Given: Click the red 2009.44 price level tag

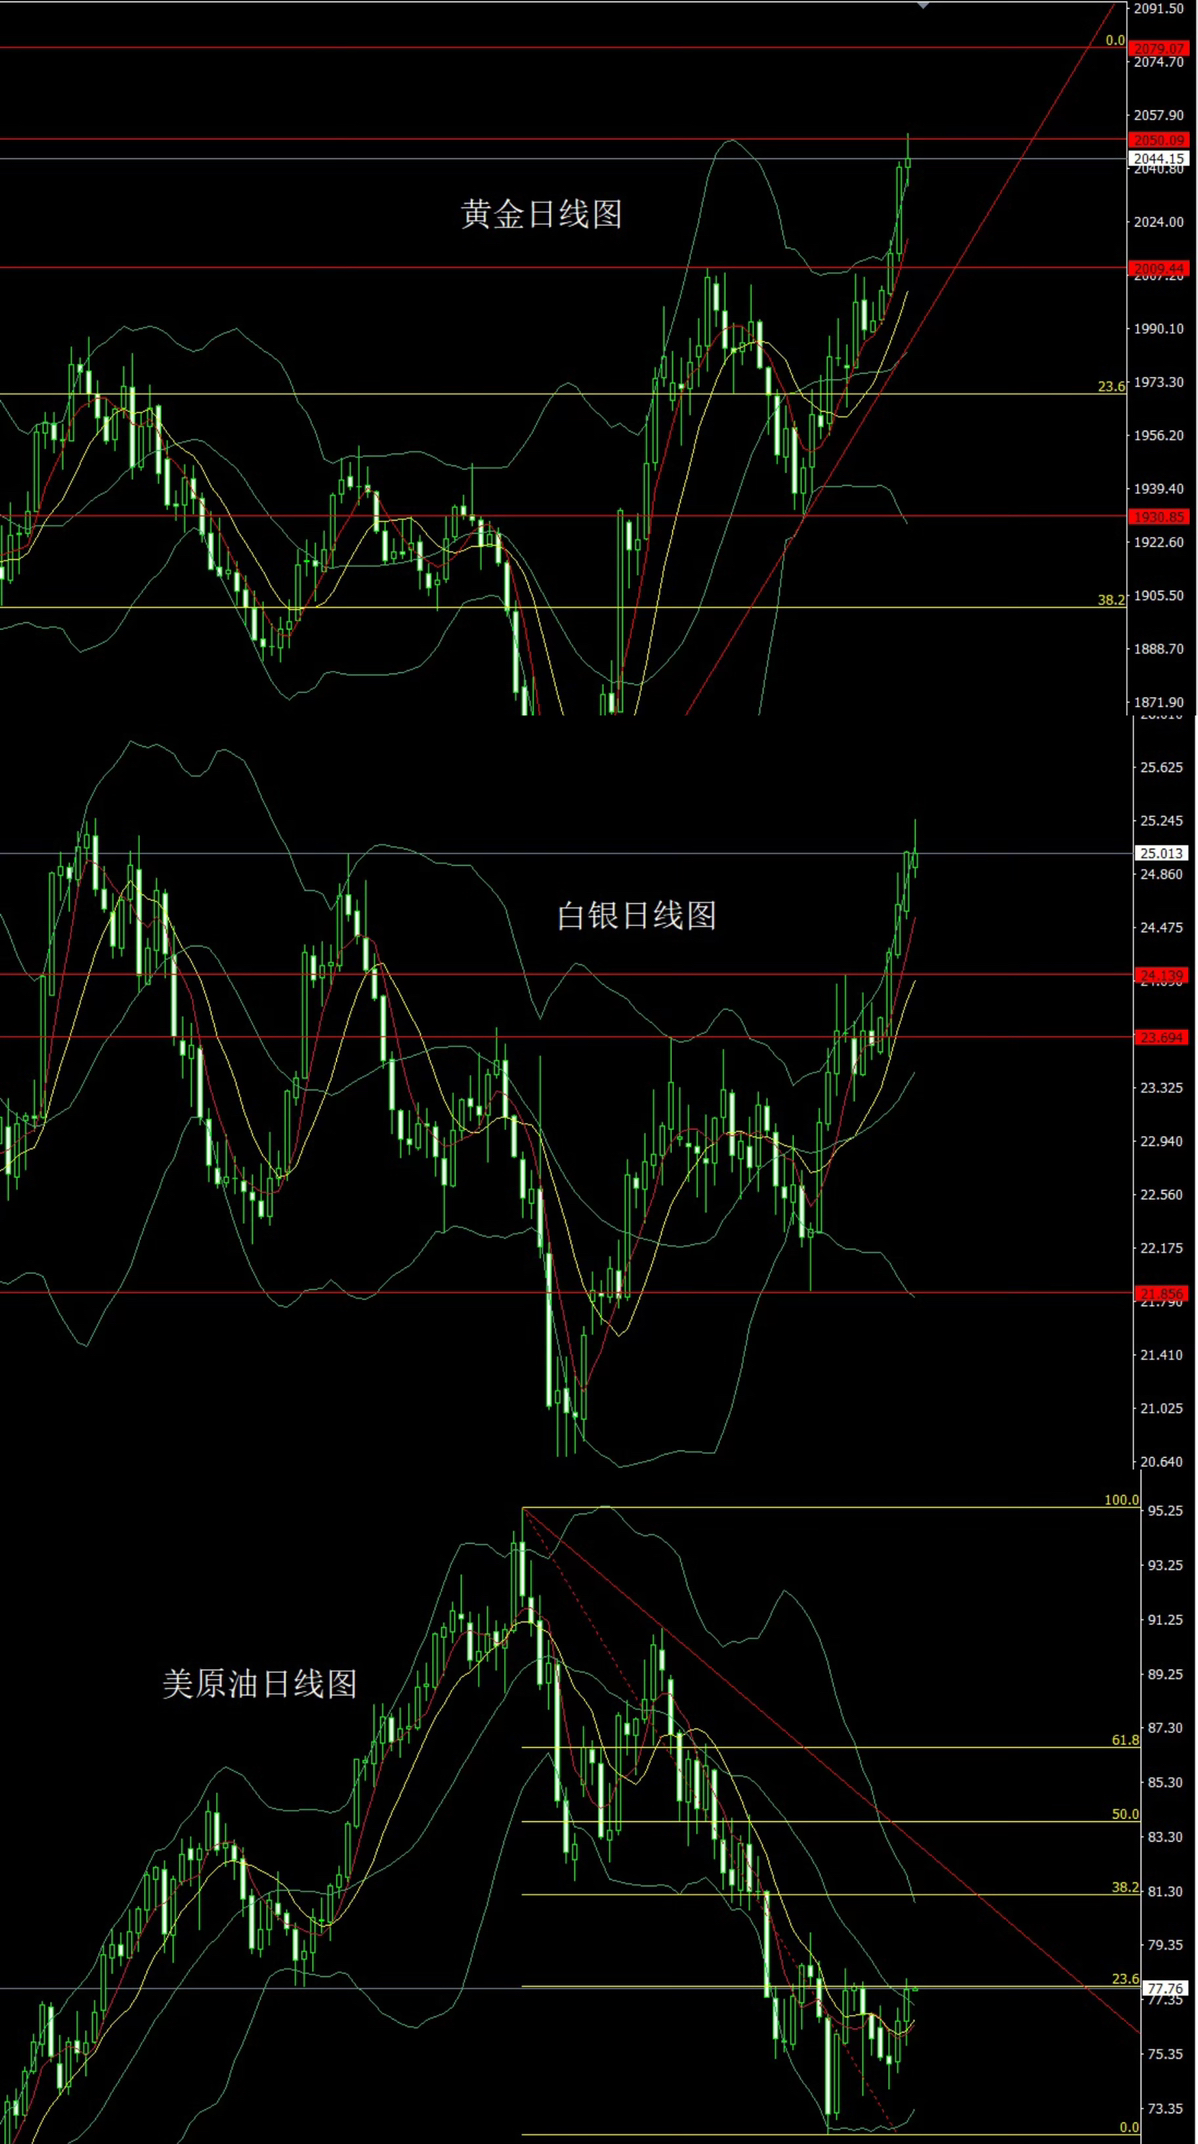Looking at the screenshot, I should coord(1159,268).
